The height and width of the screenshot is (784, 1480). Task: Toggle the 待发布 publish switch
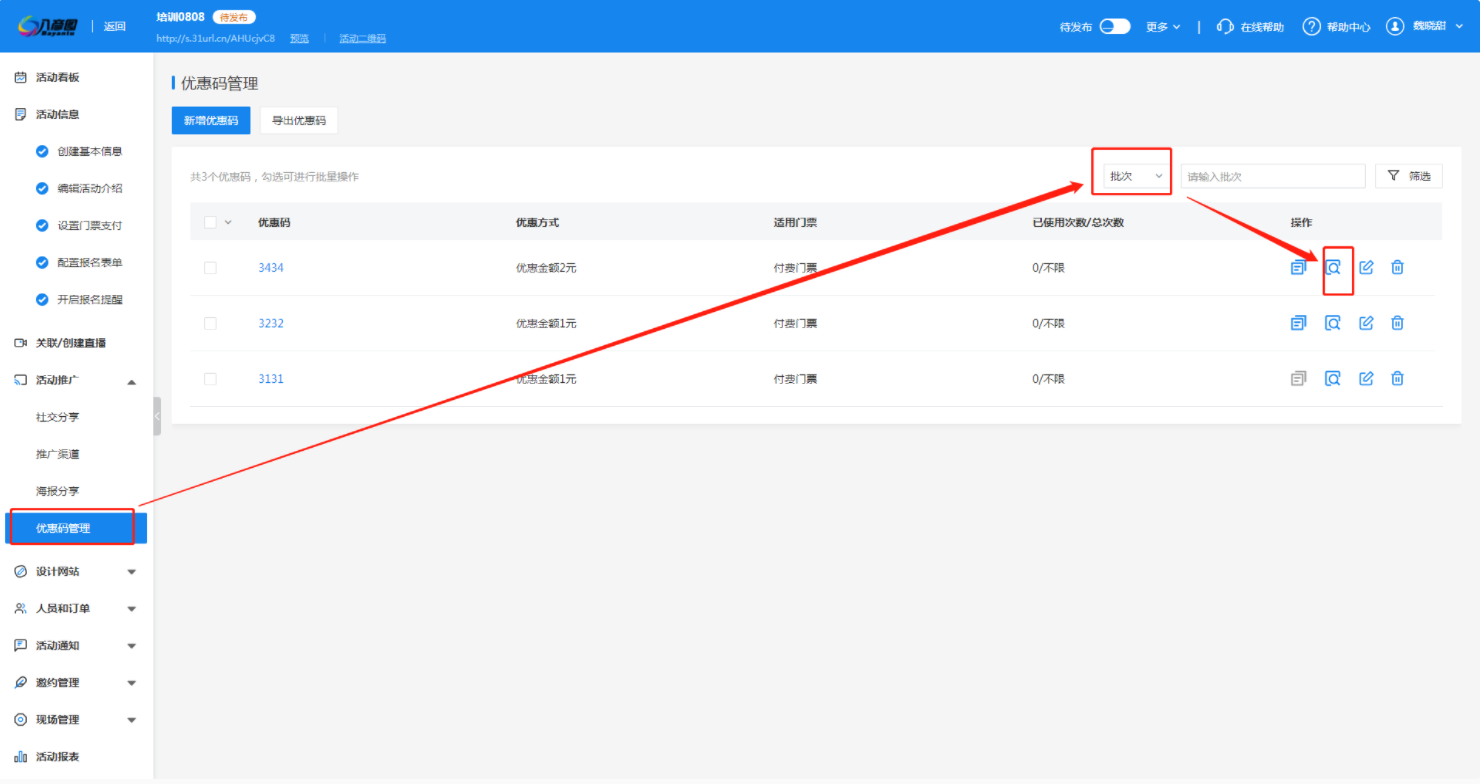(x=1114, y=27)
